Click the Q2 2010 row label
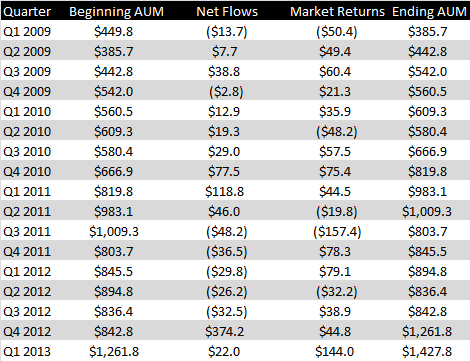 click(x=27, y=132)
